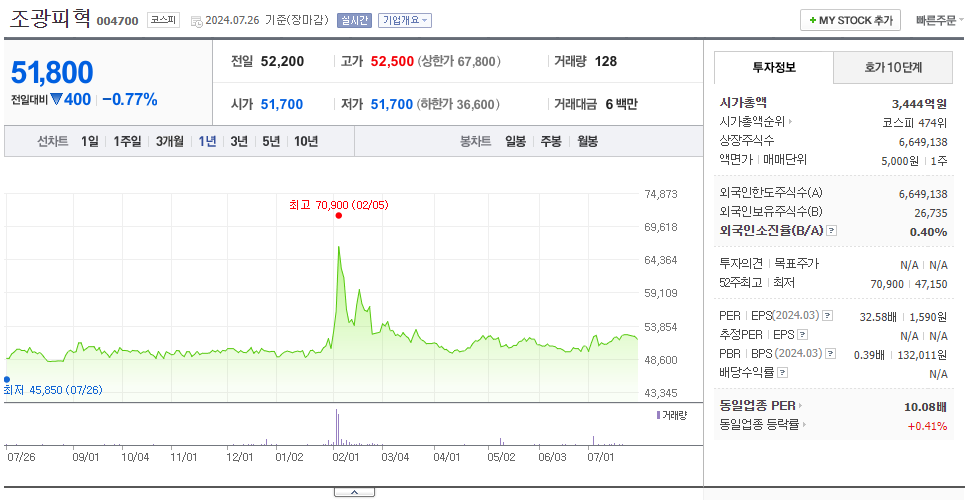Click the down arrow beside 전일대비 400
This screenshot has width=968, height=500.
coord(56,99)
